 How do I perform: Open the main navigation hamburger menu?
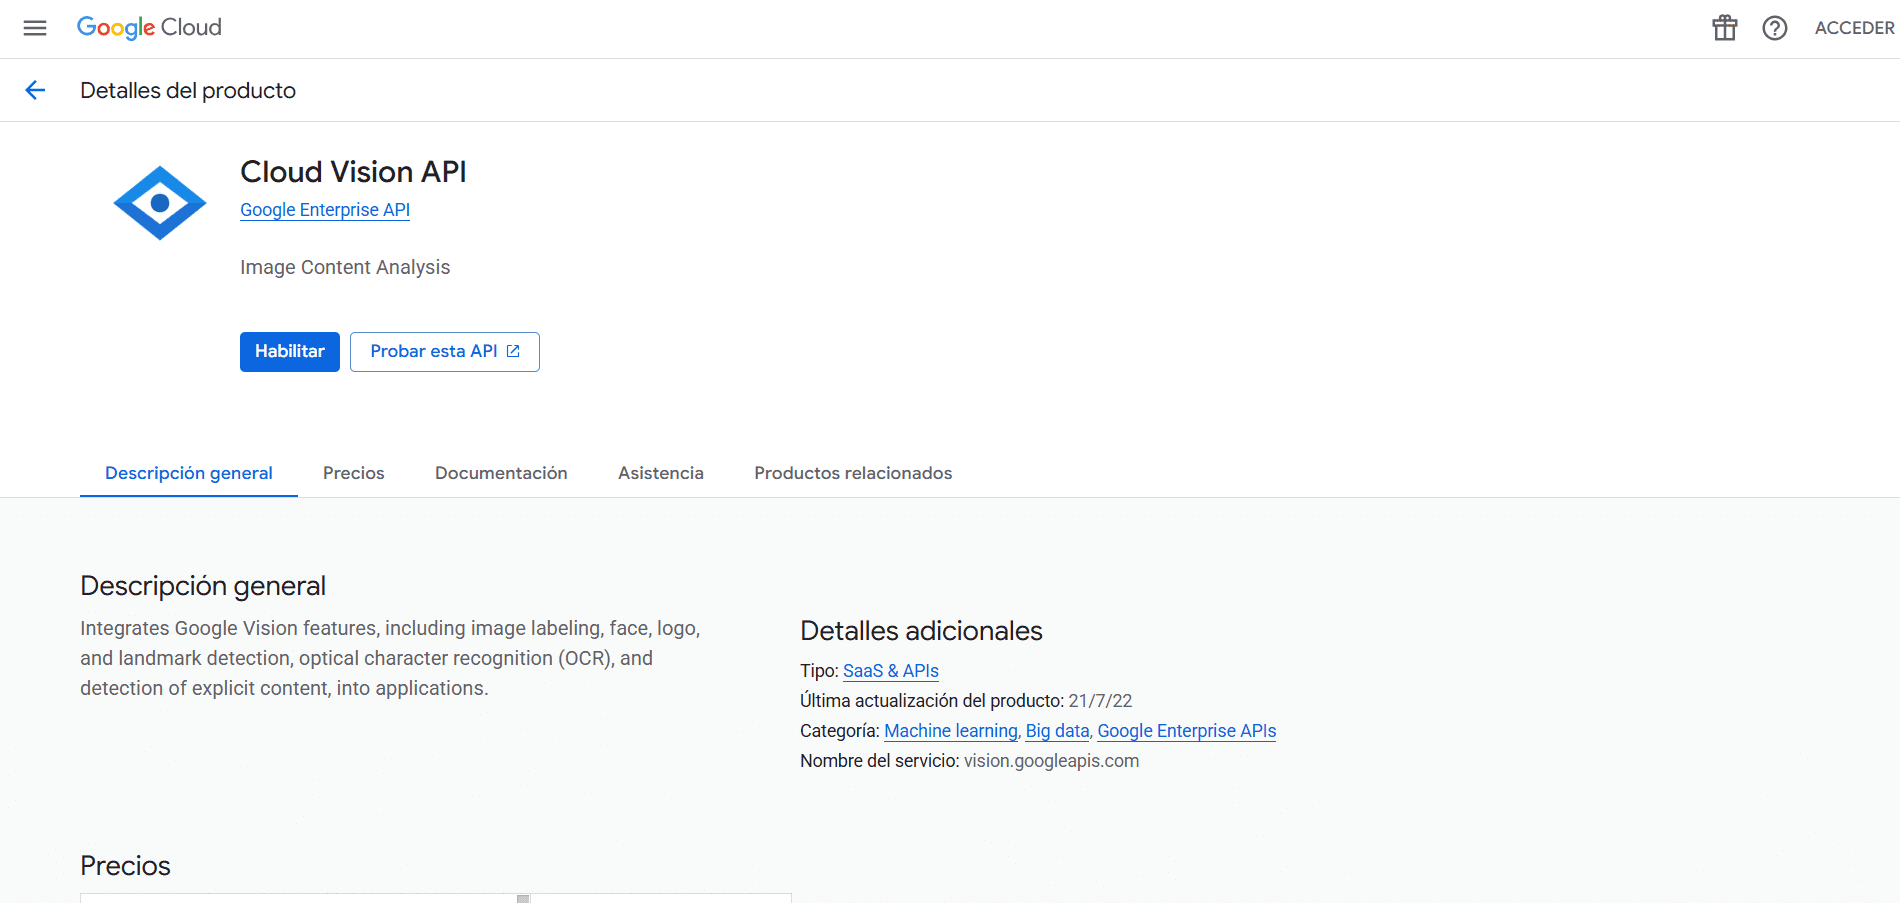click(34, 28)
